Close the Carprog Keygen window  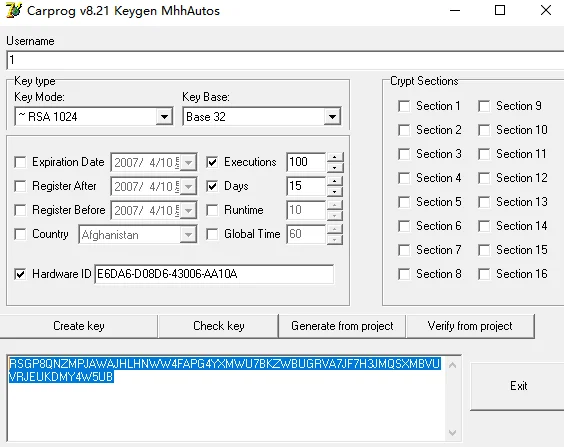[x=546, y=10]
